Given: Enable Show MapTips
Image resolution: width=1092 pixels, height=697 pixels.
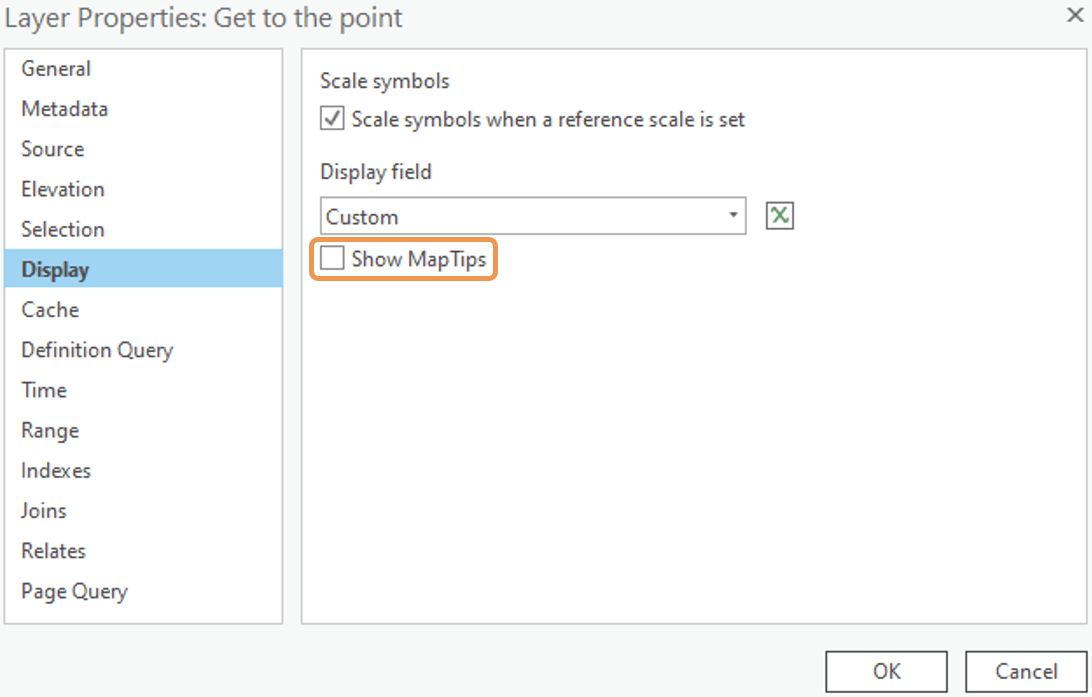Looking at the screenshot, I should [x=334, y=258].
